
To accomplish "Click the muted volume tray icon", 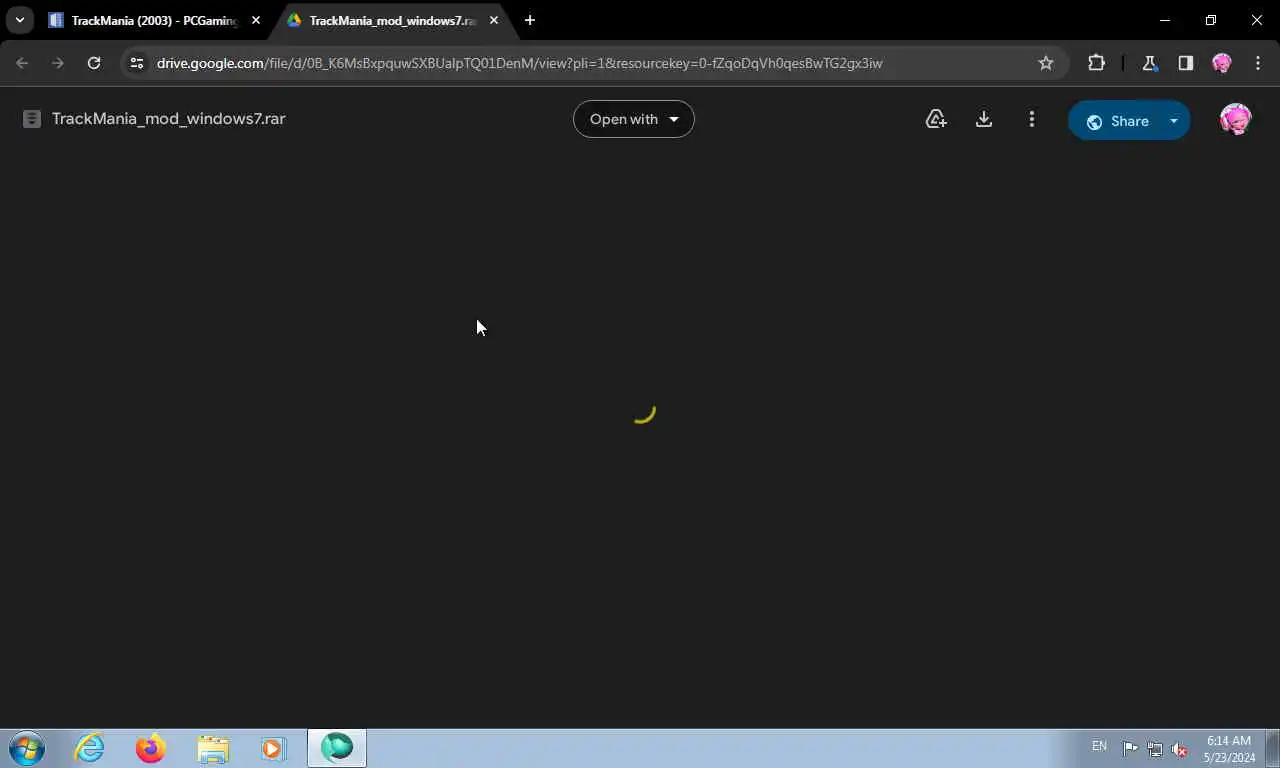I will (1180, 748).
